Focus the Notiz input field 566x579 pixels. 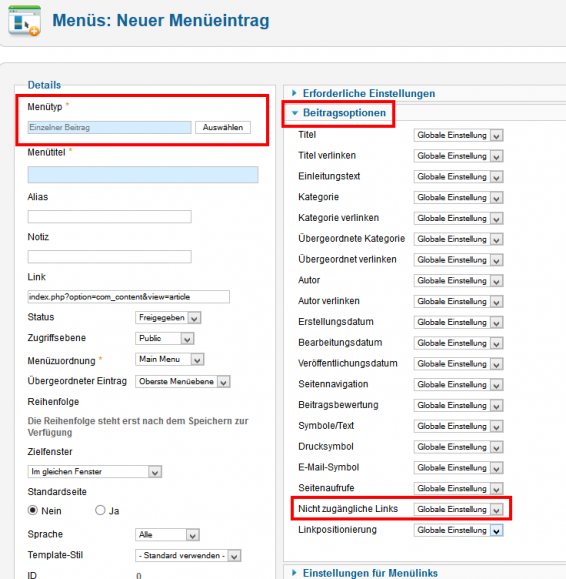pyautogui.click(x=109, y=257)
